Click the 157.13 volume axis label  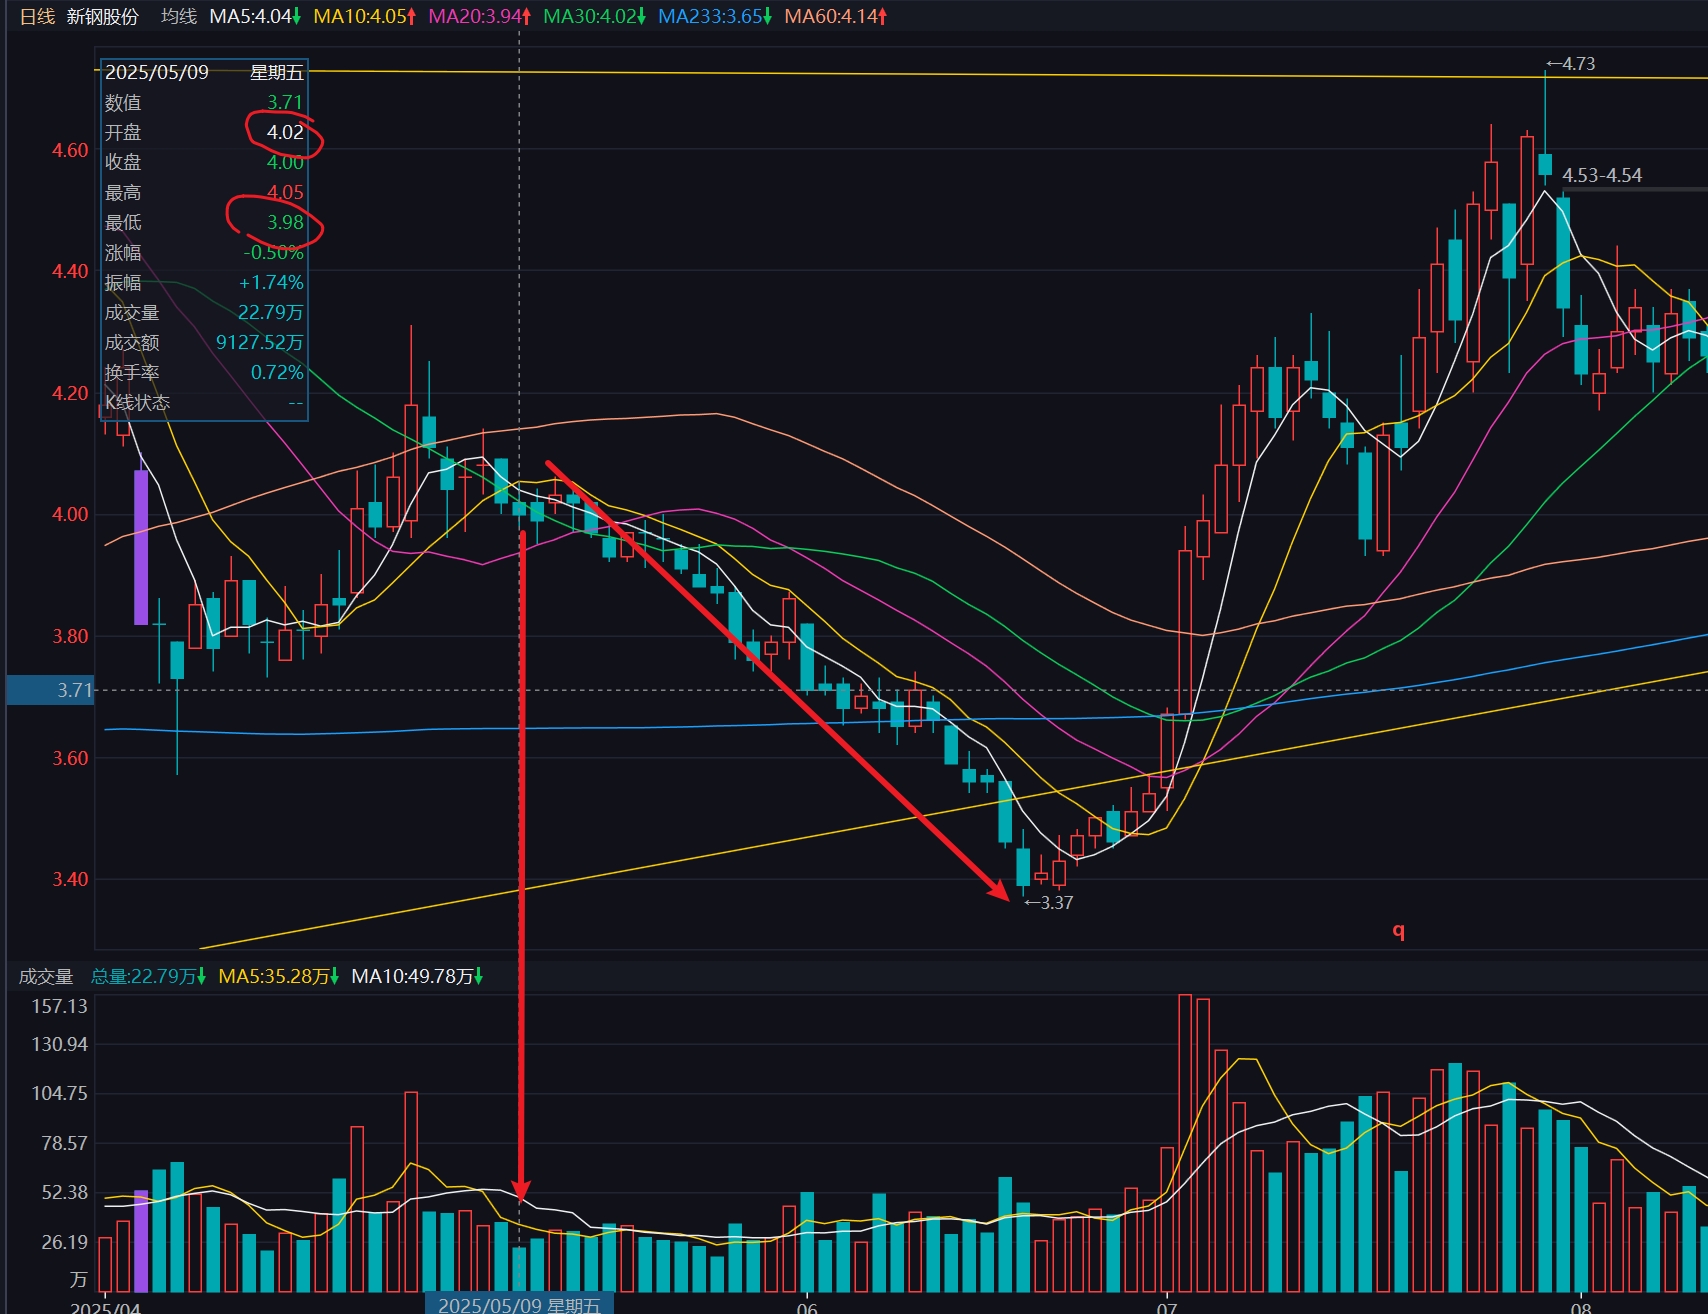(x=60, y=1006)
